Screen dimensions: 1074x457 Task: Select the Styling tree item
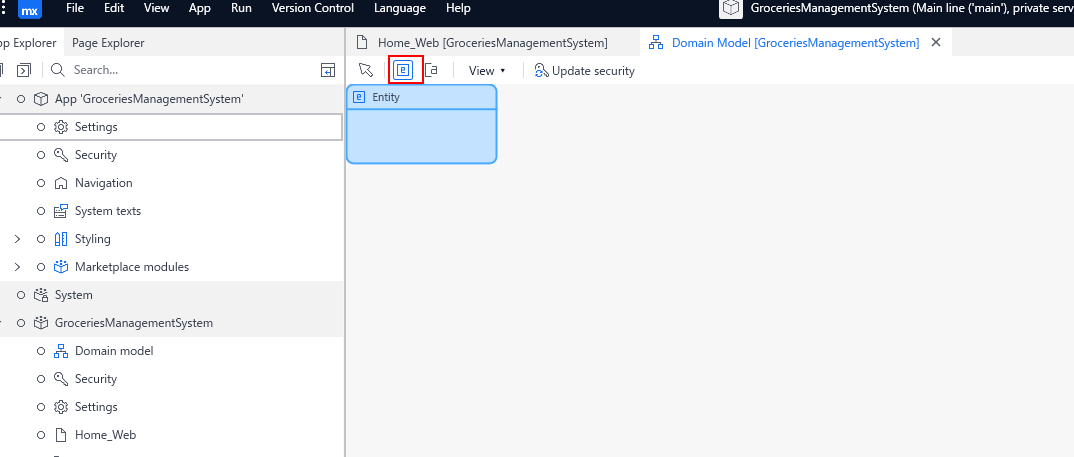(92, 239)
